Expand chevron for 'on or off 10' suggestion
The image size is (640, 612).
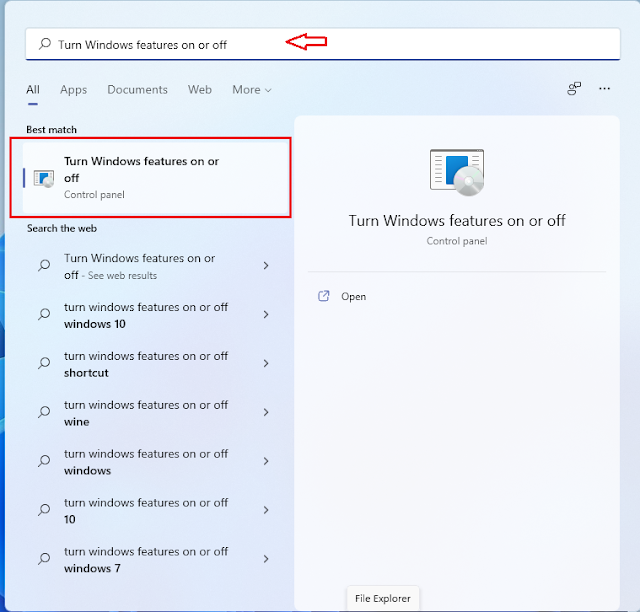tap(266, 510)
